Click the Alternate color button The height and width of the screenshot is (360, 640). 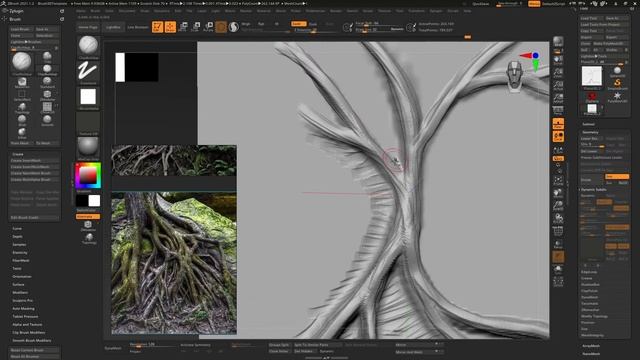pos(88,217)
